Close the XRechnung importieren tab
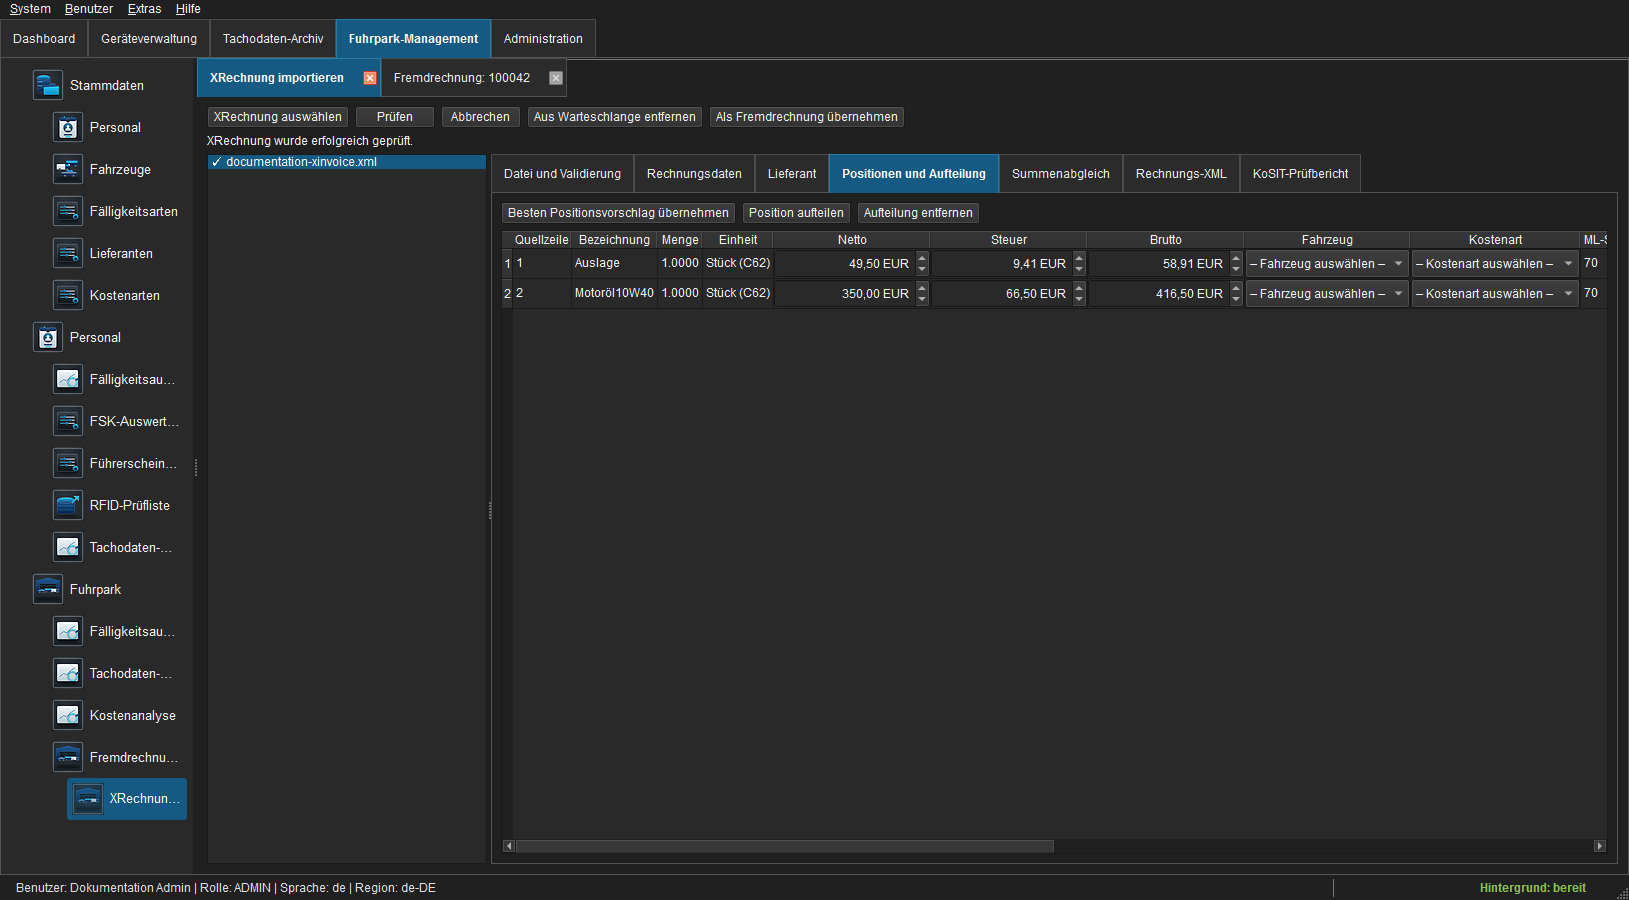This screenshot has height=900, width=1629. click(370, 78)
